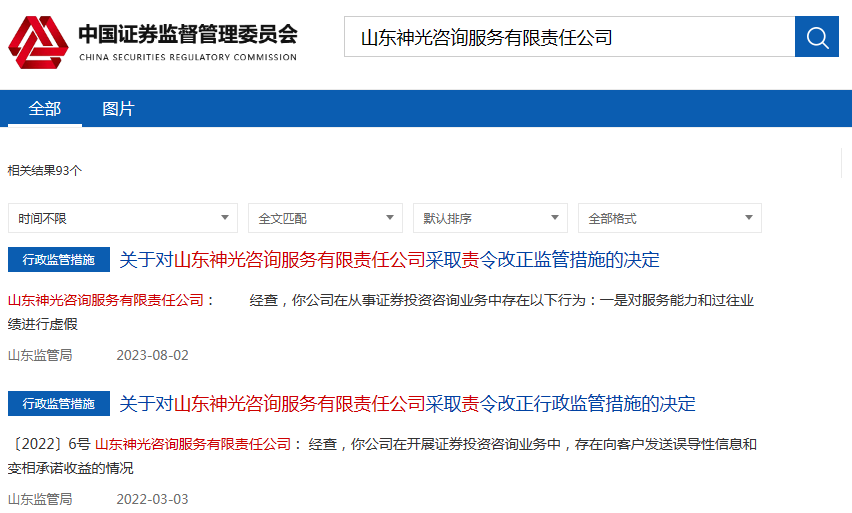Open the 全文匹配 match mode dropdown

[325, 218]
